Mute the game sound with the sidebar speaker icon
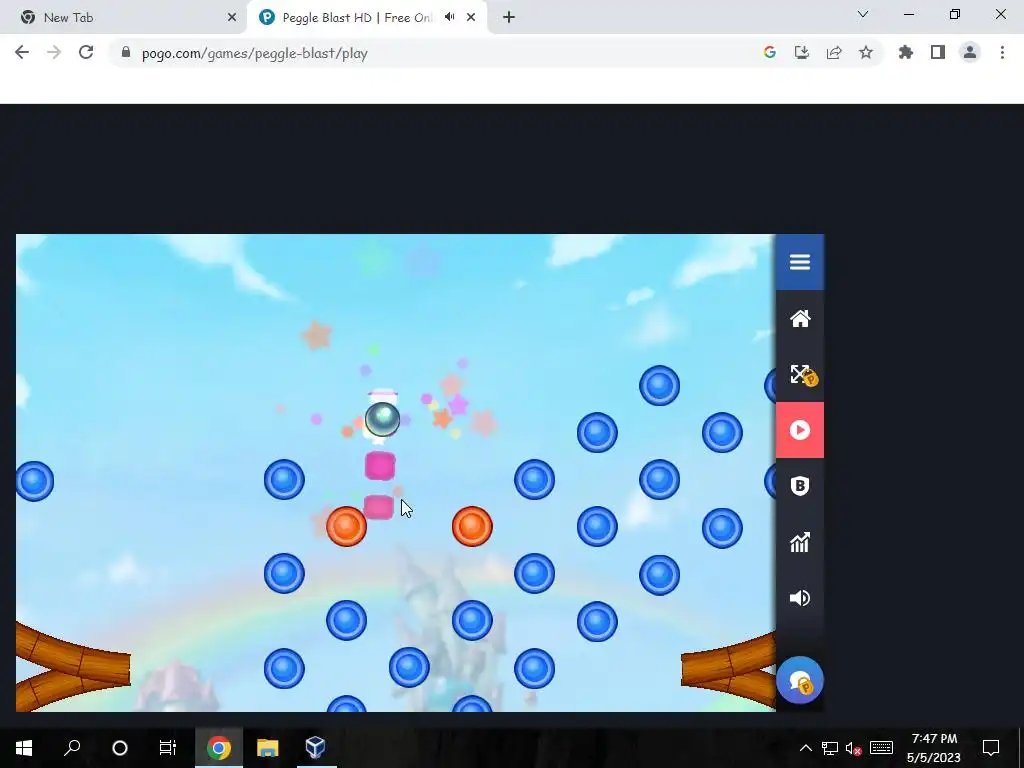This screenshot has height=768, width=1024. (799, 598)
